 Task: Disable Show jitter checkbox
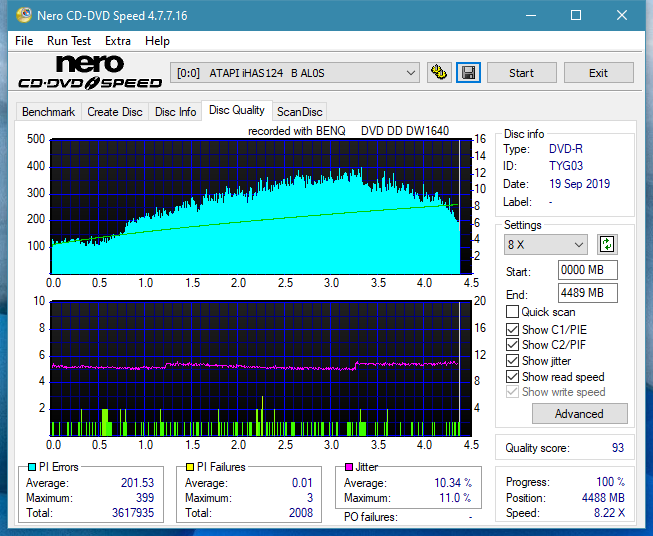tap(512, 361)
